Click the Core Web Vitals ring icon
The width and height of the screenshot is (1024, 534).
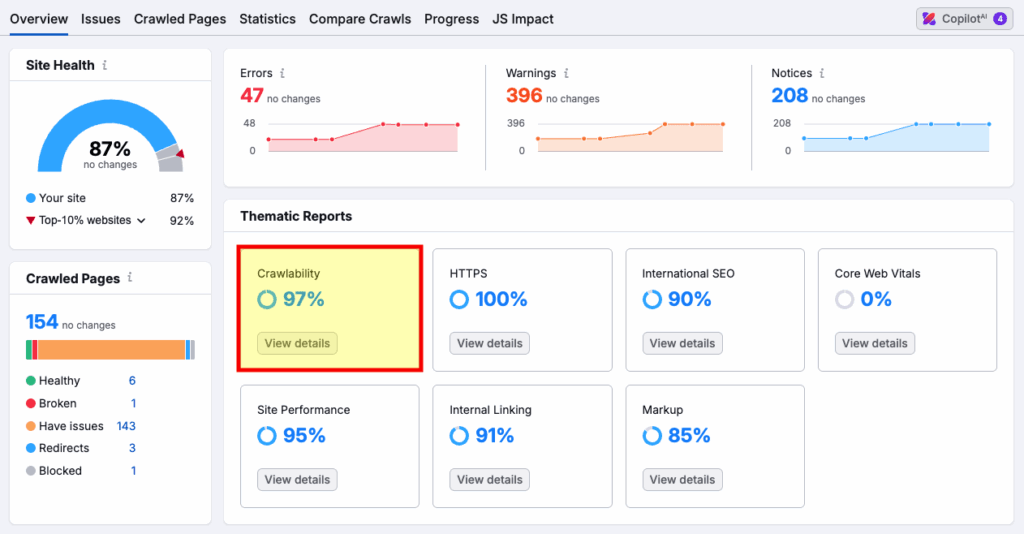pos(844,300)
